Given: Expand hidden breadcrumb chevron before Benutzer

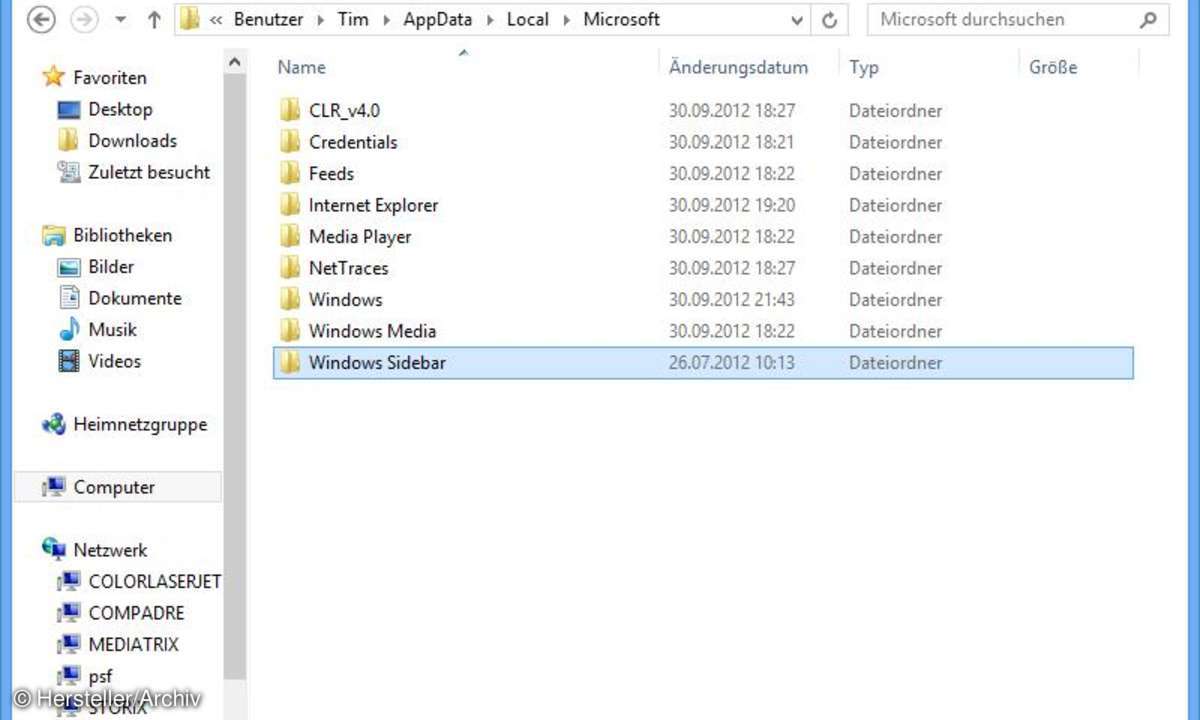Looking at the screenshot, I should click(x=216, y=20).
